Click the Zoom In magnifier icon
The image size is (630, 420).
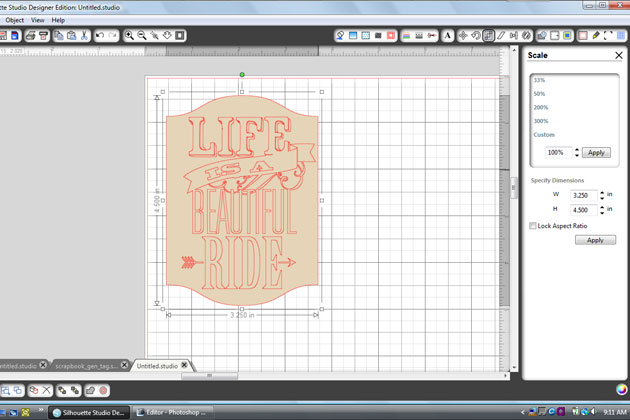pyautogui.click(x=130, y=35)
